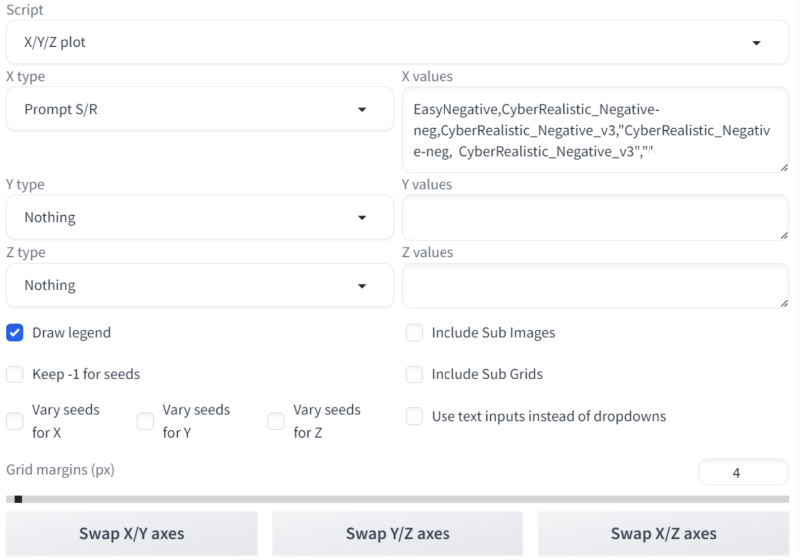Expand the X type Prompt S/R dropdown
Image resolution: width=800 pixels, height=560 pixels.
tap(199, 109)
